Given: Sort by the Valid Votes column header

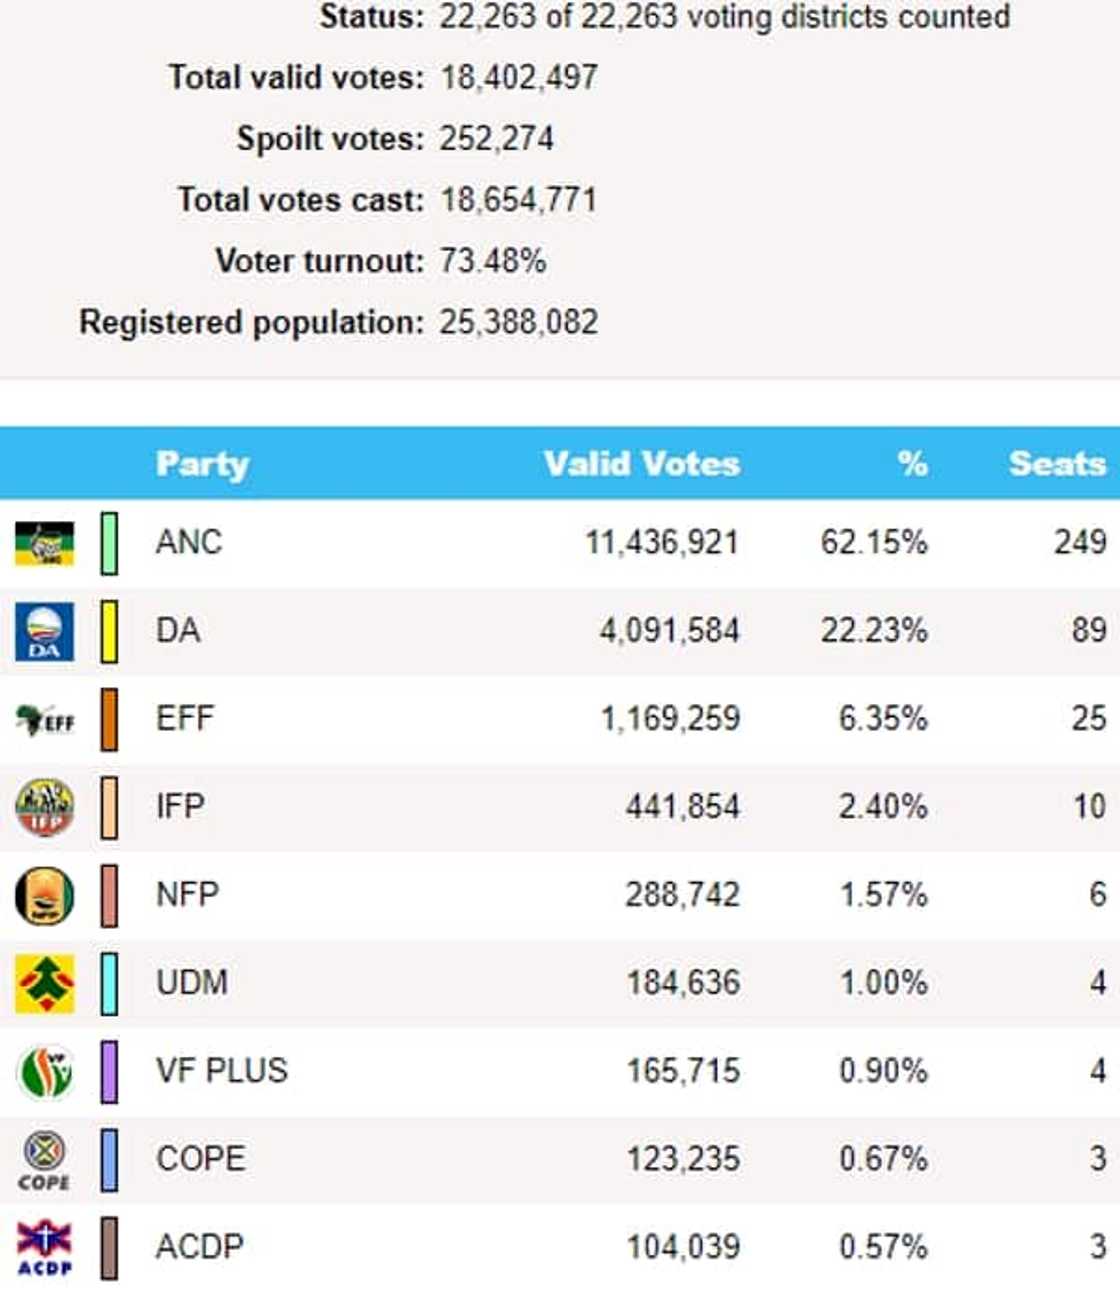Looking at the screenshot, I should (641, 464).
